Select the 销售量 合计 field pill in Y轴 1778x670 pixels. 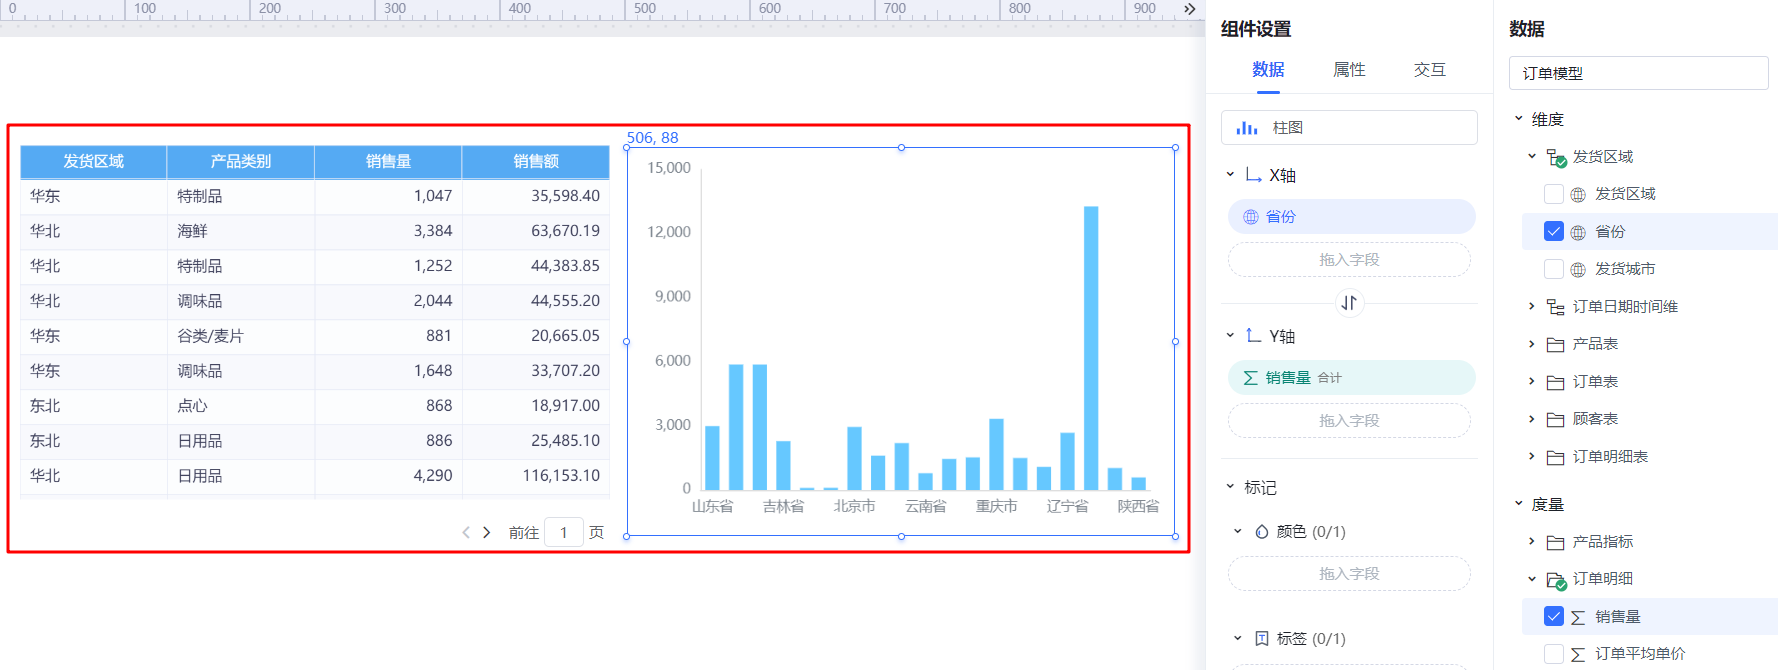click(x=1351, y=378)
